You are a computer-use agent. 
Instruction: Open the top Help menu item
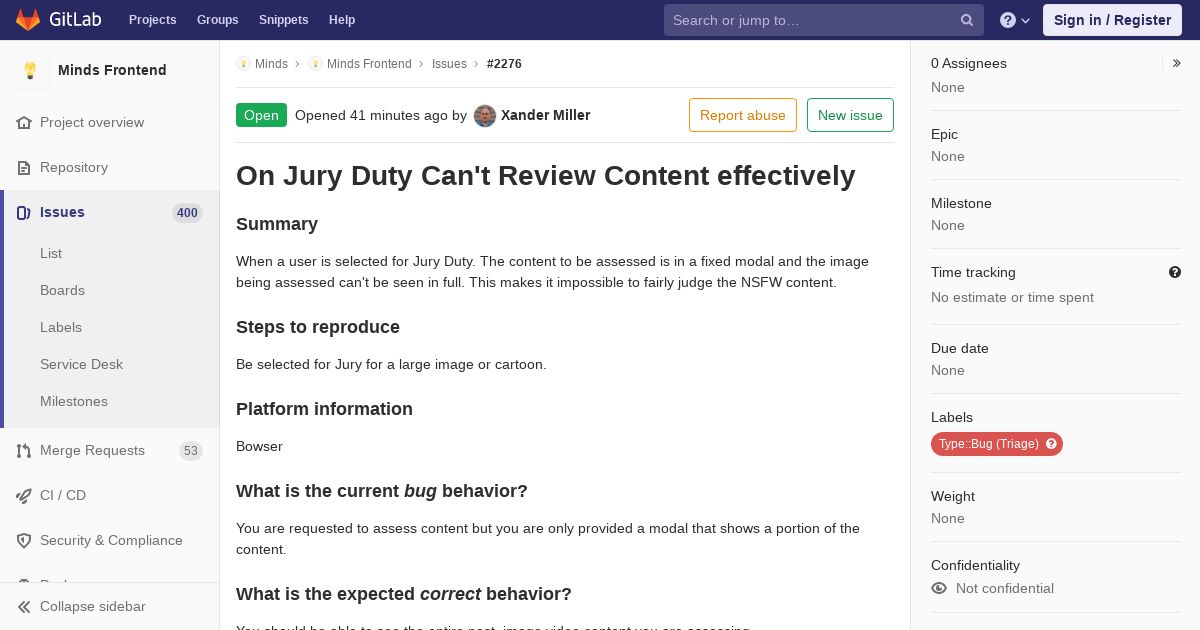point(342,20)
